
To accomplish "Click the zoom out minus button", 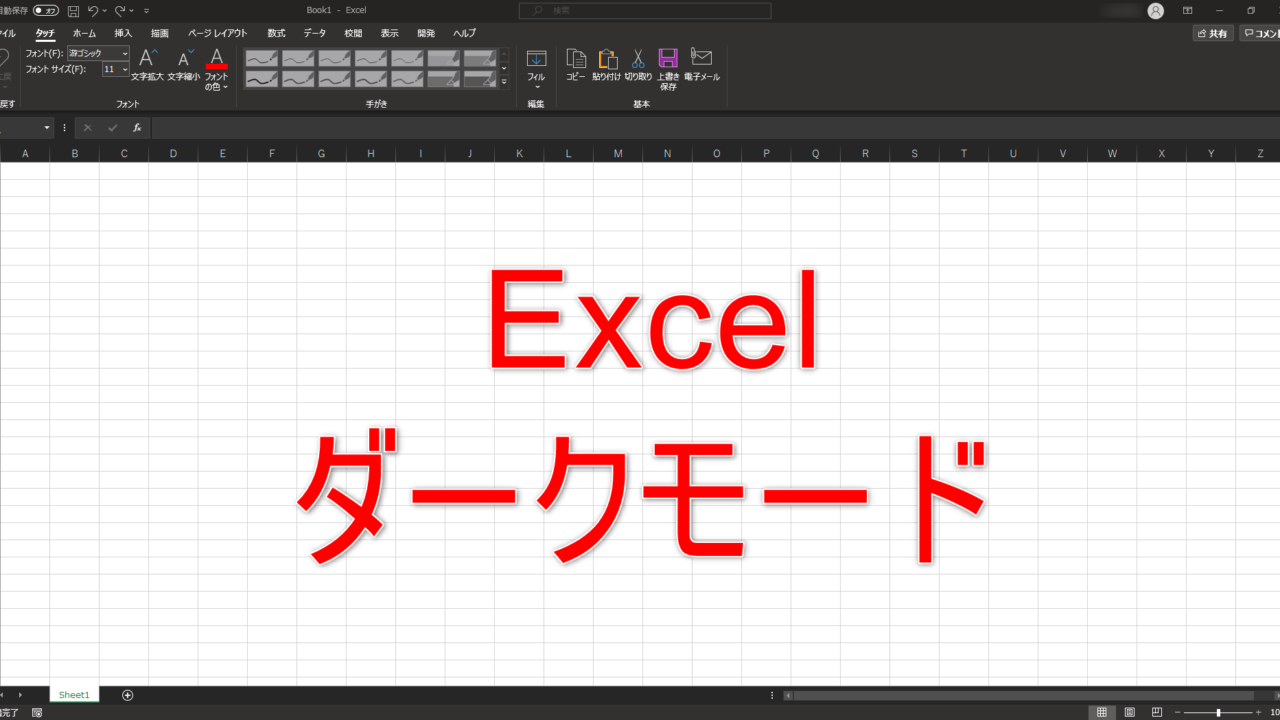I will [x=1178, y=712].
